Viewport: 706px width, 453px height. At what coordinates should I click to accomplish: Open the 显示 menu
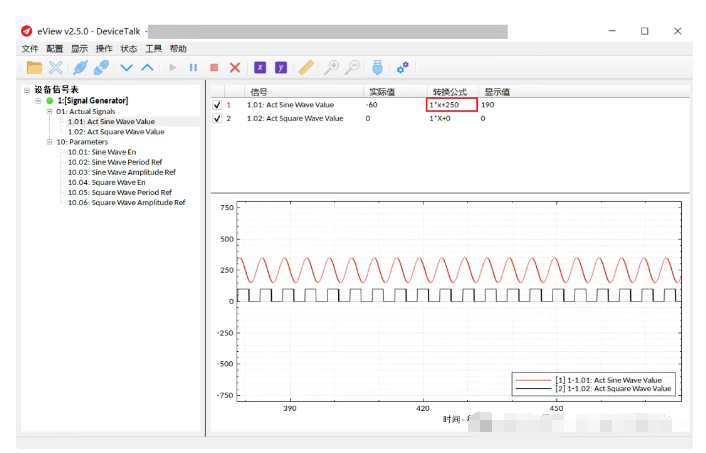tap(80, 49)
